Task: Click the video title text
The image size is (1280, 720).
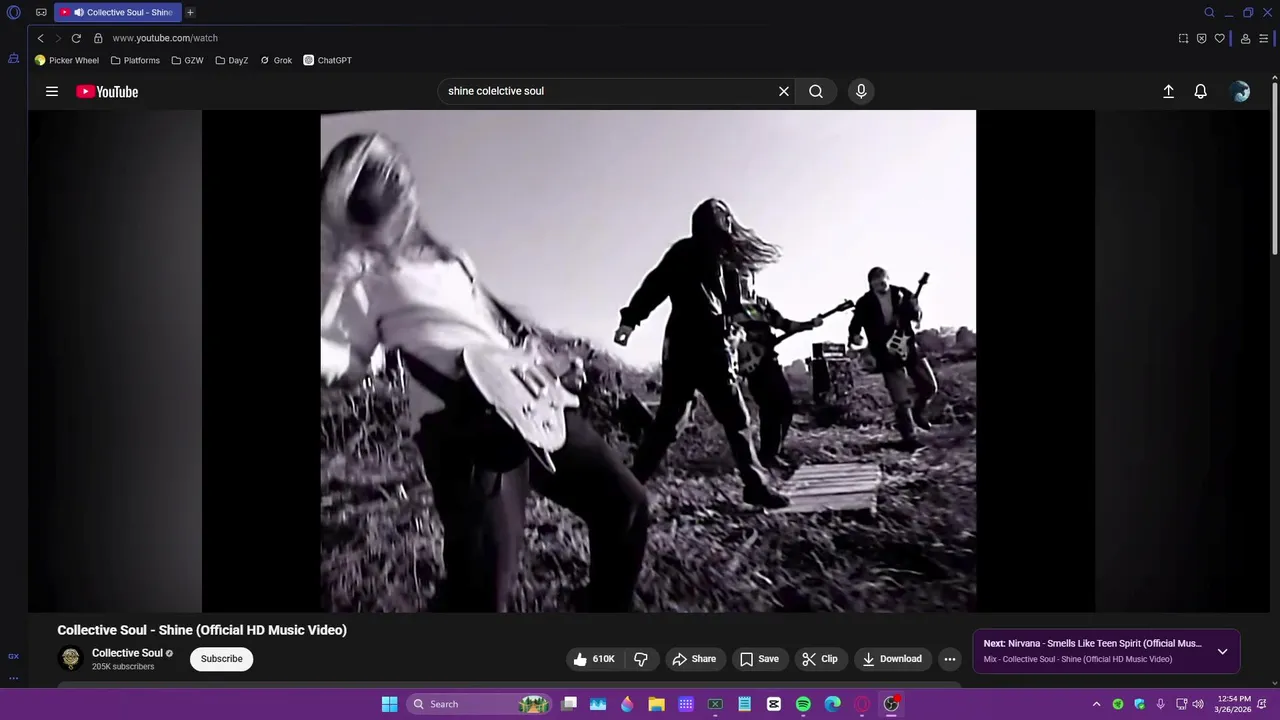Action: 202,630
